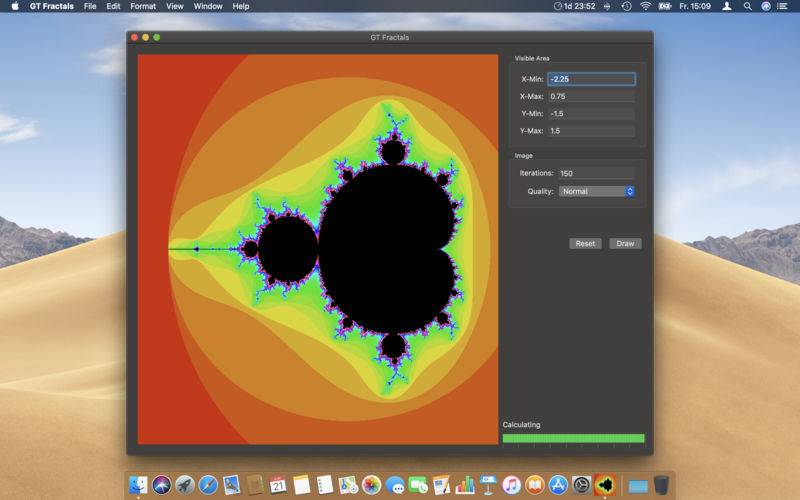
Task: Open Spotlight search magnifier in menu bar
Action: [x=747, y=6]
